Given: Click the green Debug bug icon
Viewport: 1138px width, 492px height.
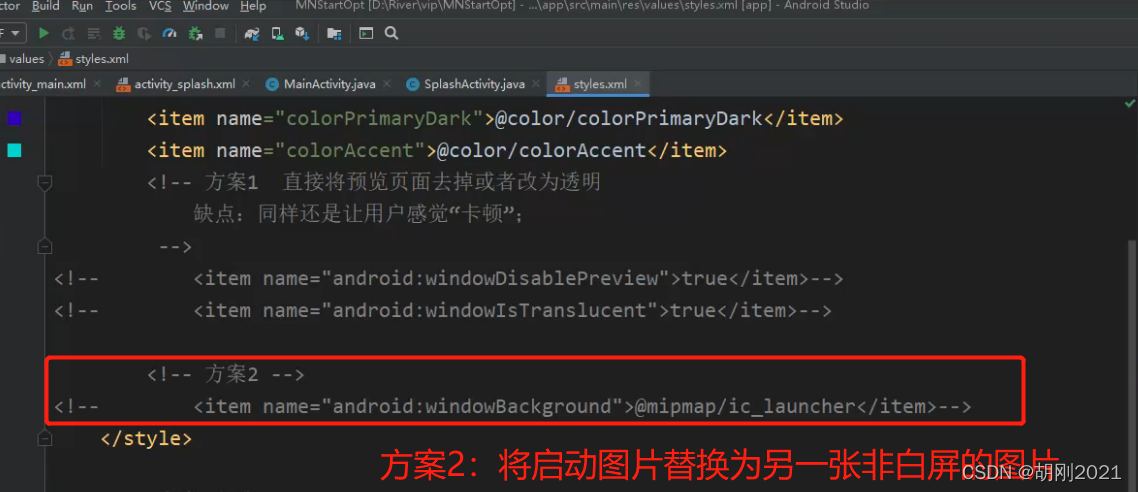Looking at the screenshot, I should 118,33.
